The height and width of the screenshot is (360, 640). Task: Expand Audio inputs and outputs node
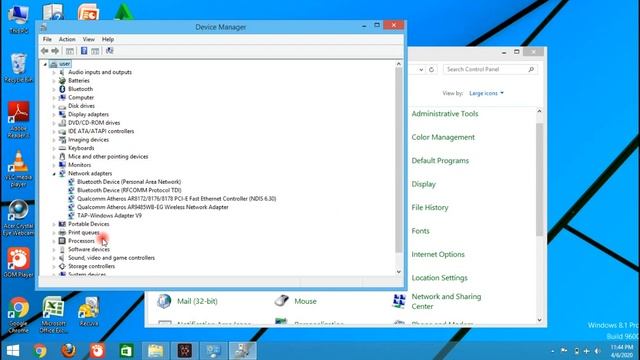pos(54,72)
